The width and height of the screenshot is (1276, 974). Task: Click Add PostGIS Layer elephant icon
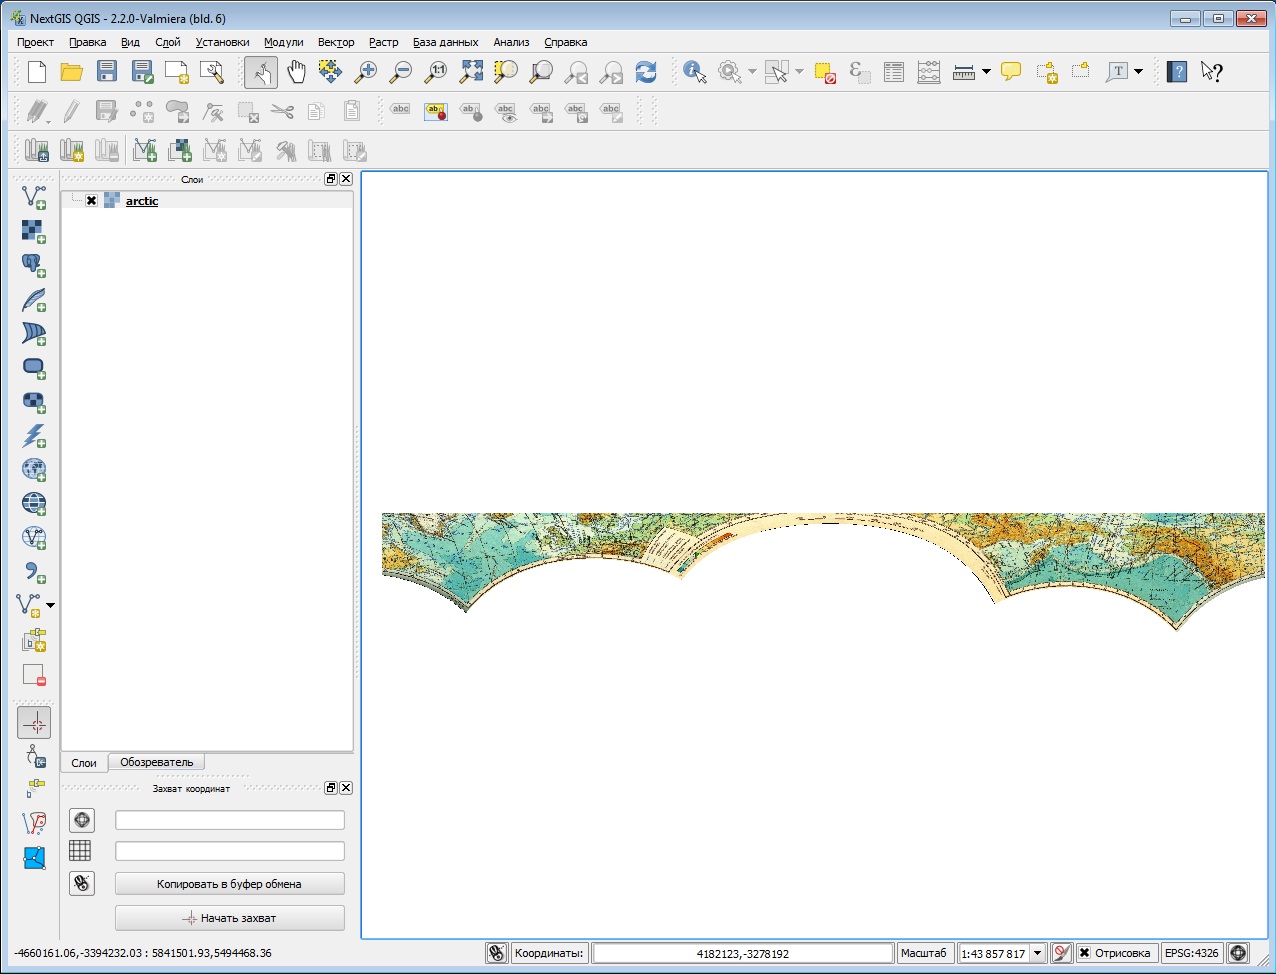click(x=34, y=265)
